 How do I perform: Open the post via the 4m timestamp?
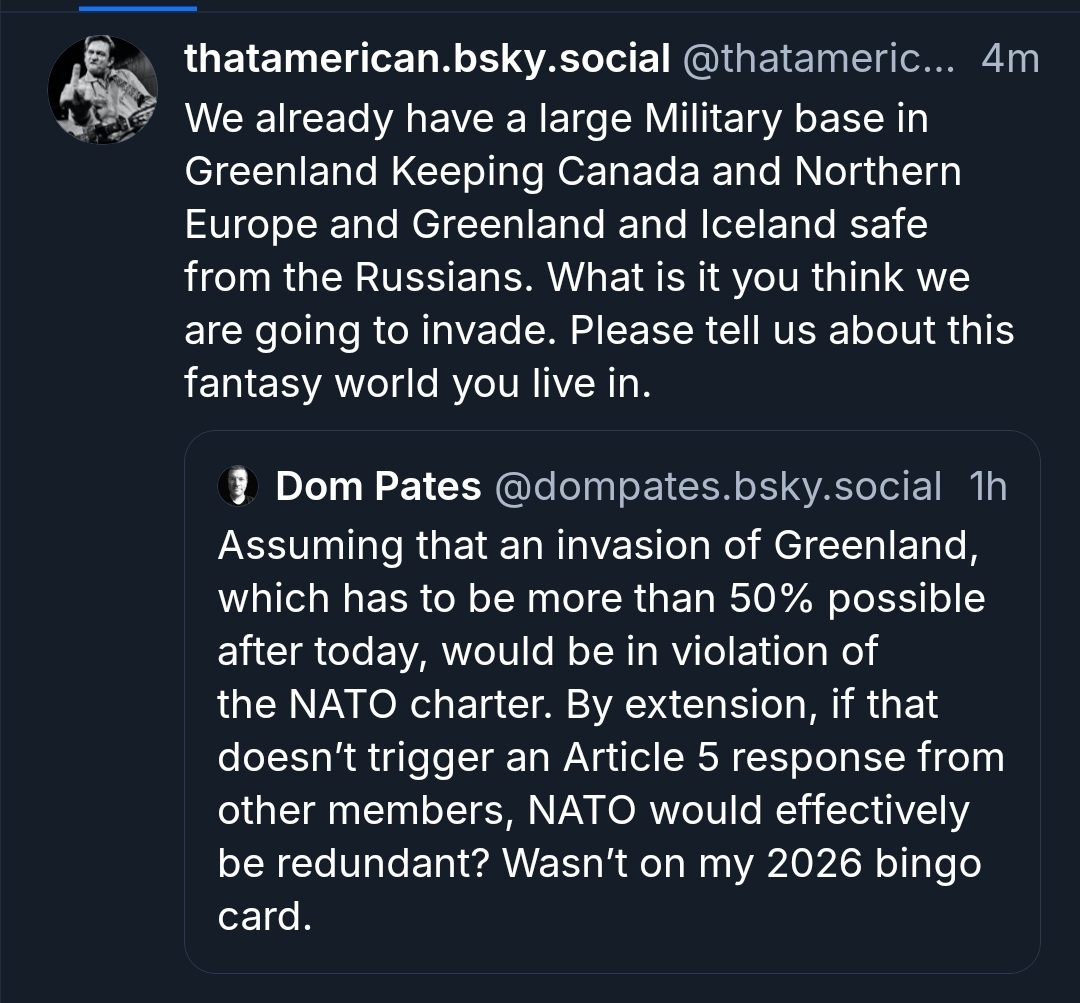(1010, 60)
